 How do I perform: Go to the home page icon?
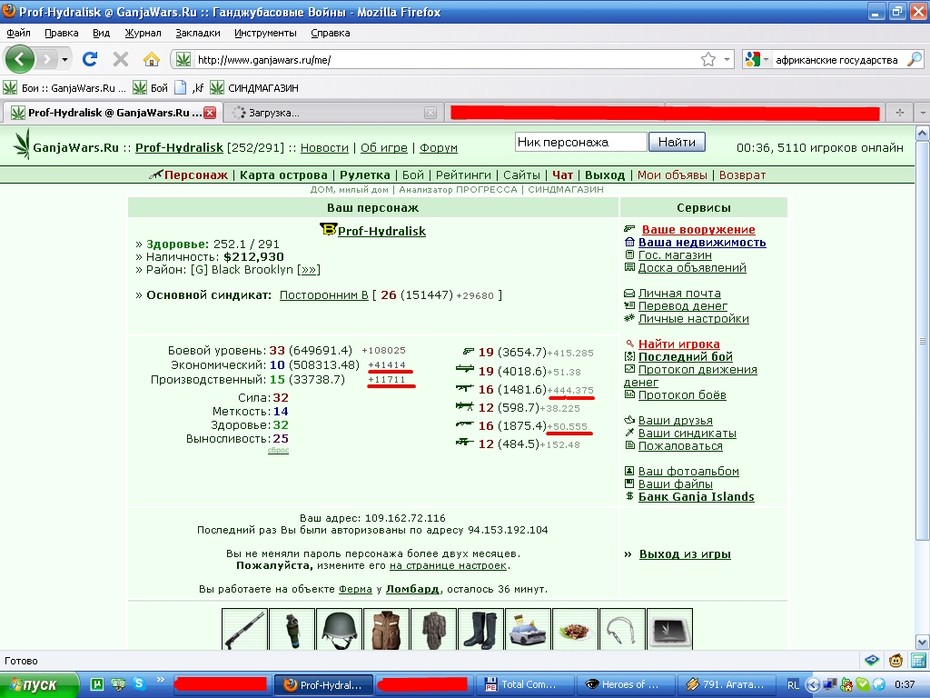coord(151,59)
